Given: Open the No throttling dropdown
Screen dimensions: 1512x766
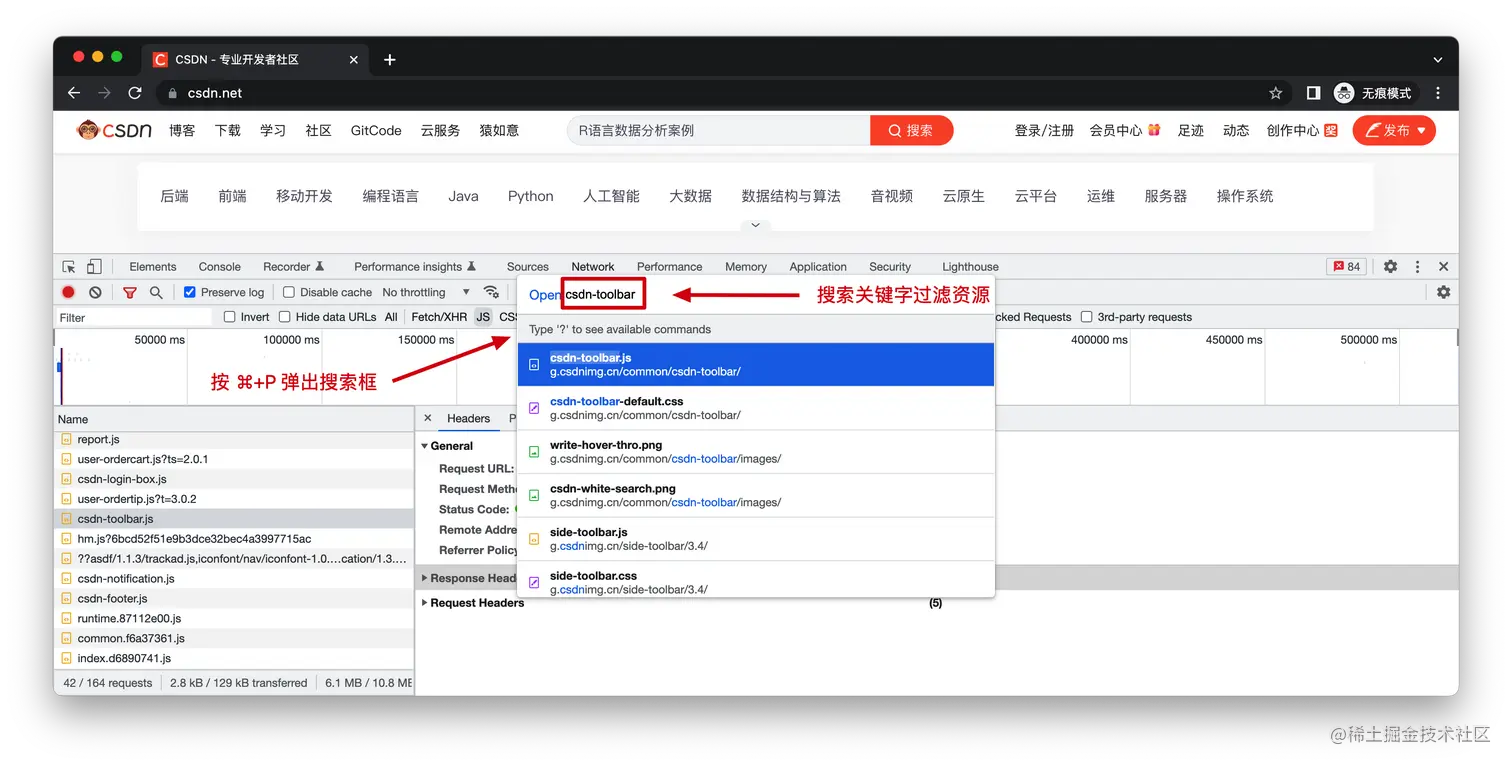Looking at the screenshot, I should 426,292.
